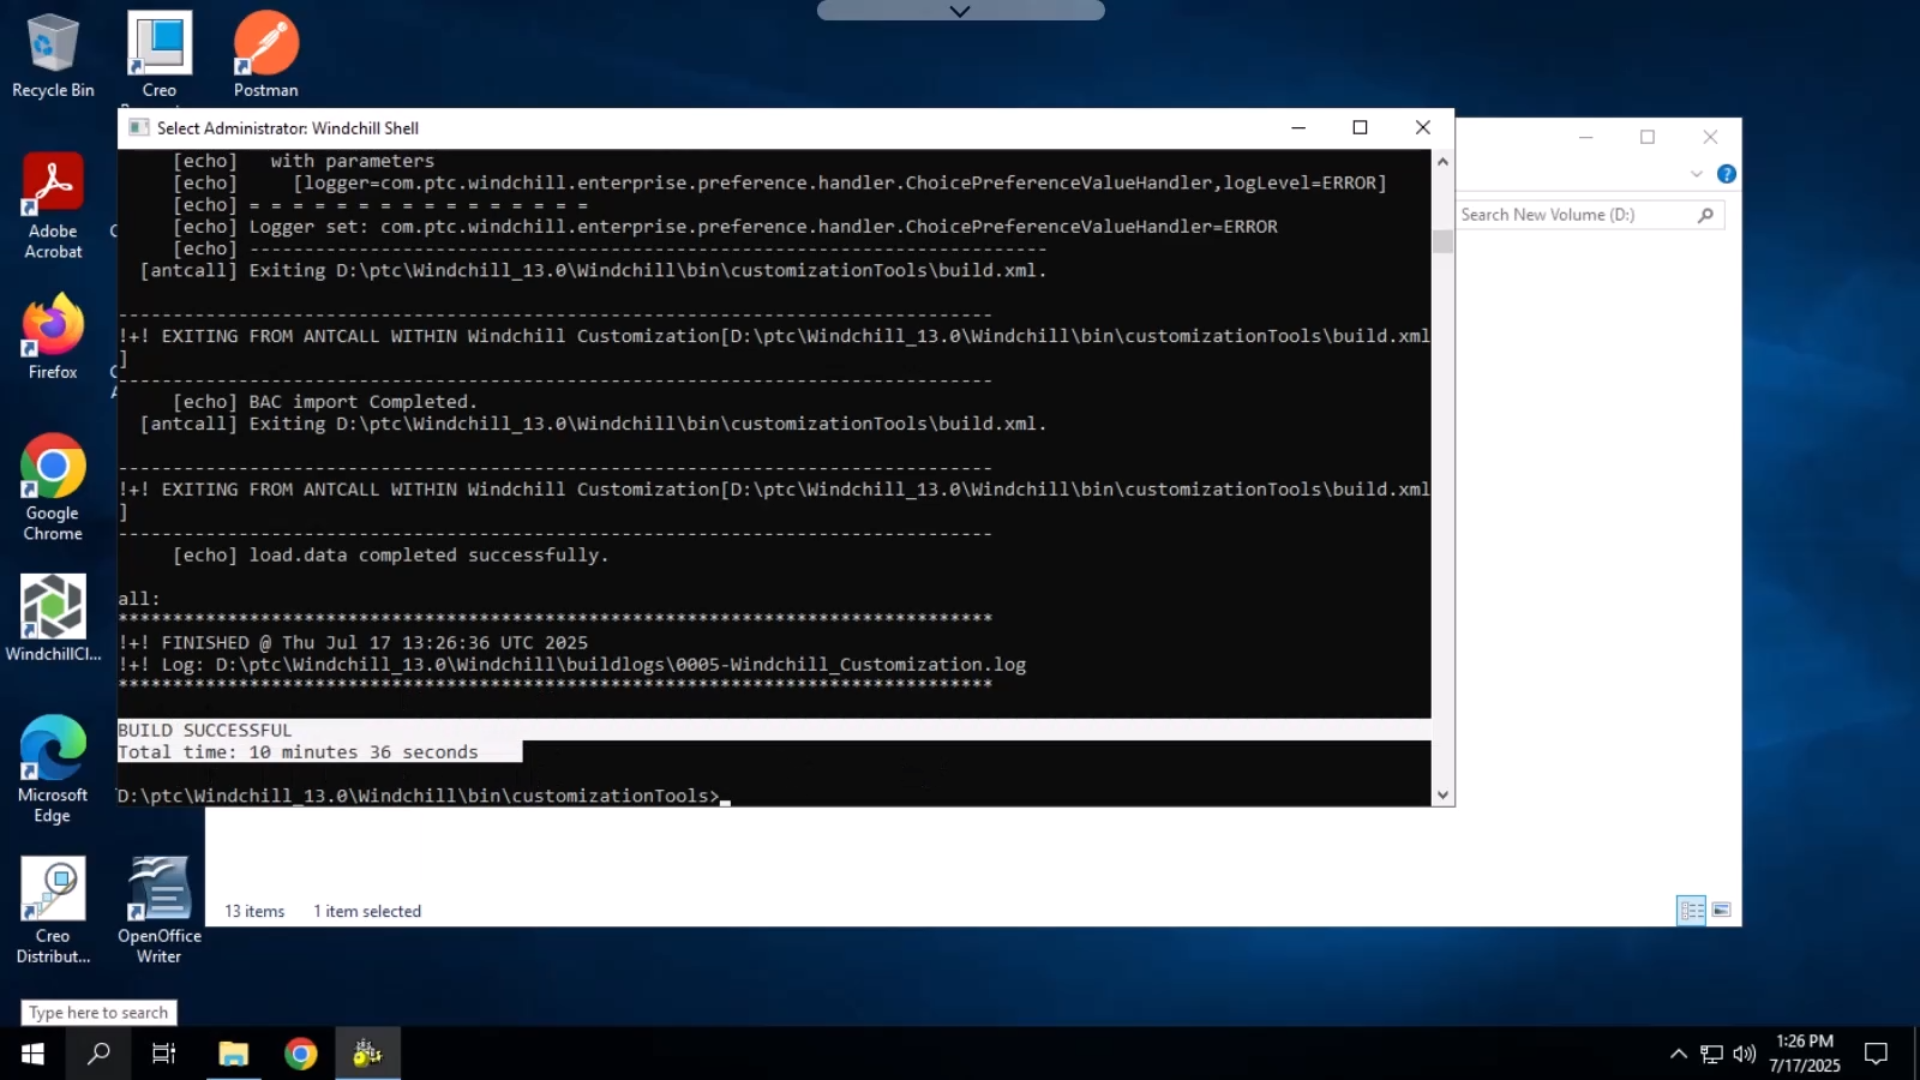Click the Windows Start button
1920x1080 pixels.
point(32,1053)
